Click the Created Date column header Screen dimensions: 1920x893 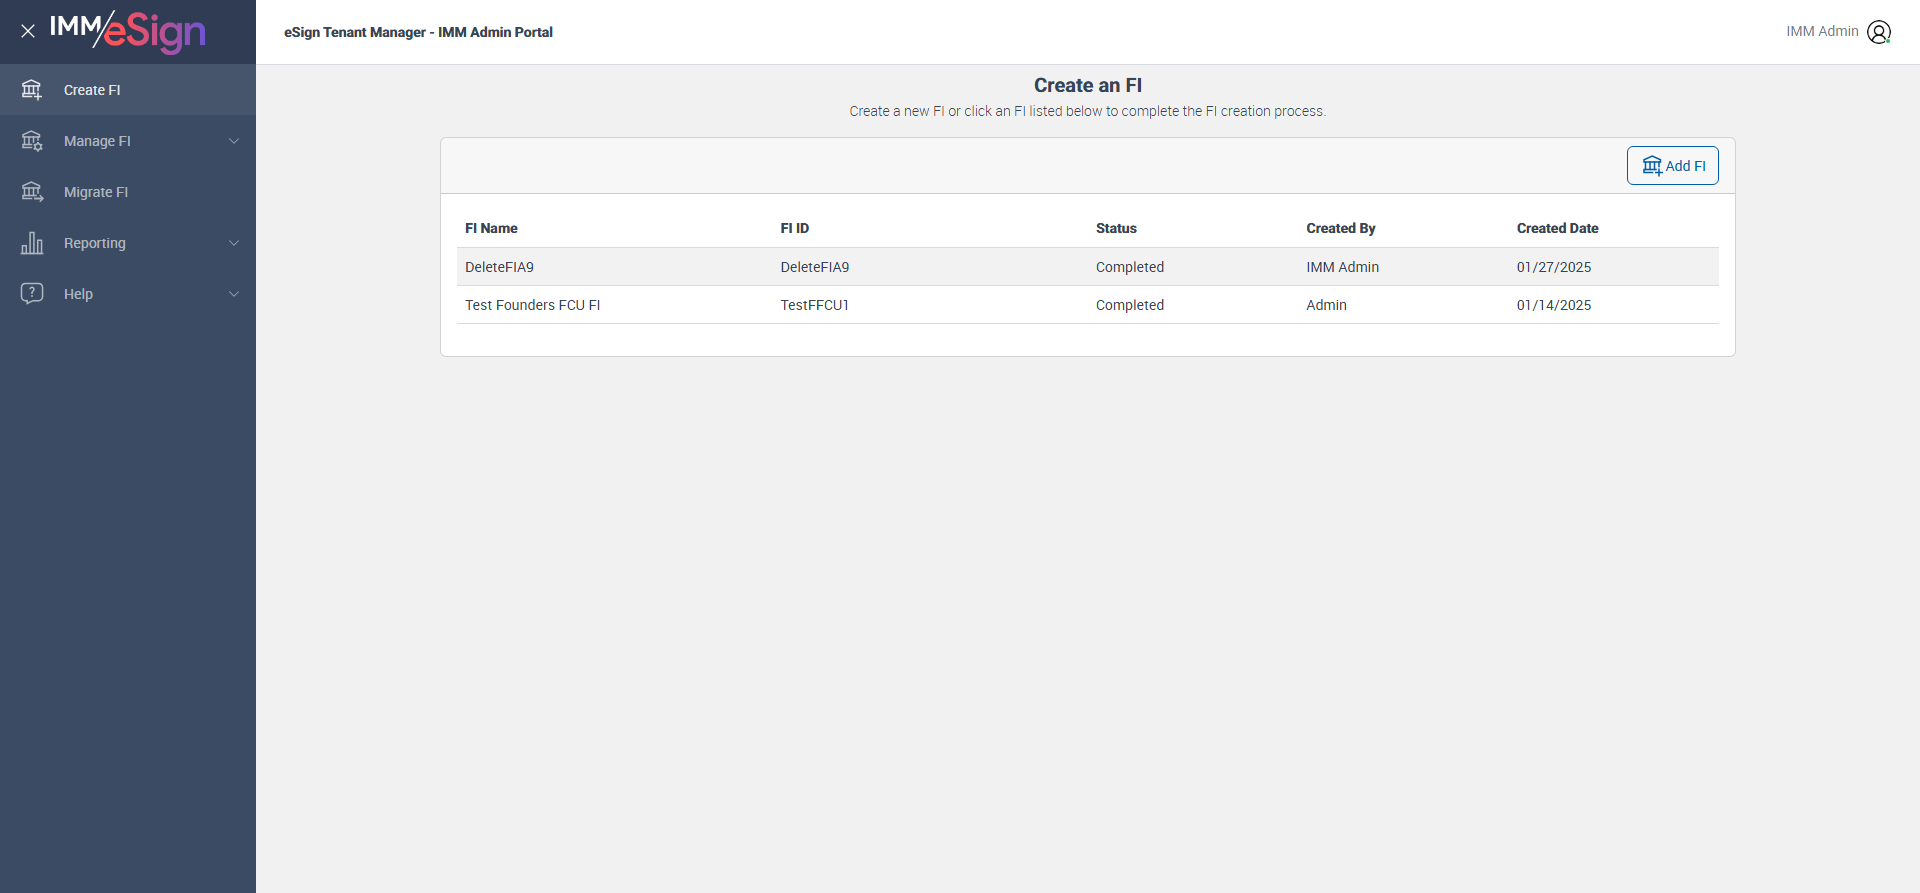(1557, 228)
